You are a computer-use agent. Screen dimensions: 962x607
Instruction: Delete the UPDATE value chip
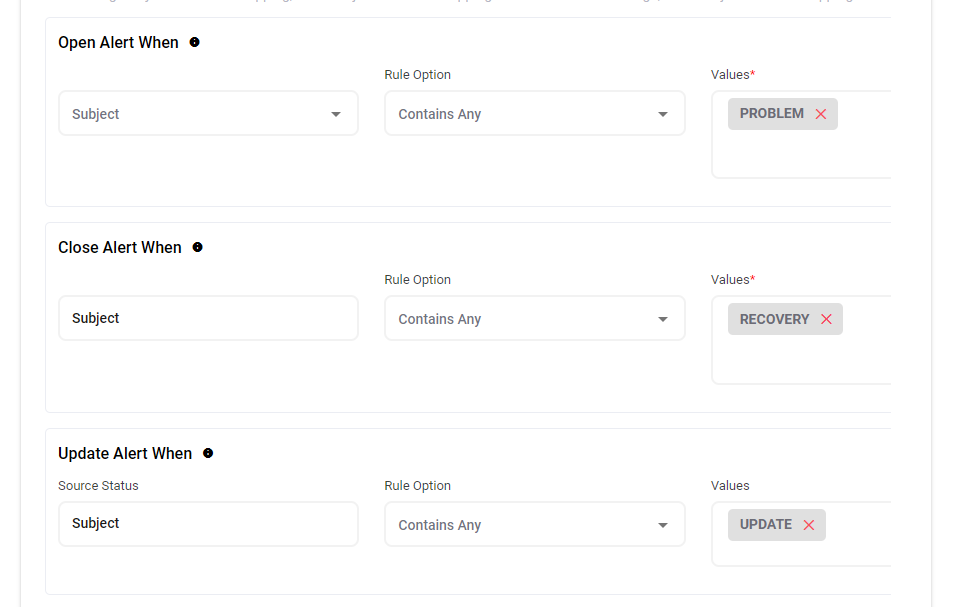809,525
